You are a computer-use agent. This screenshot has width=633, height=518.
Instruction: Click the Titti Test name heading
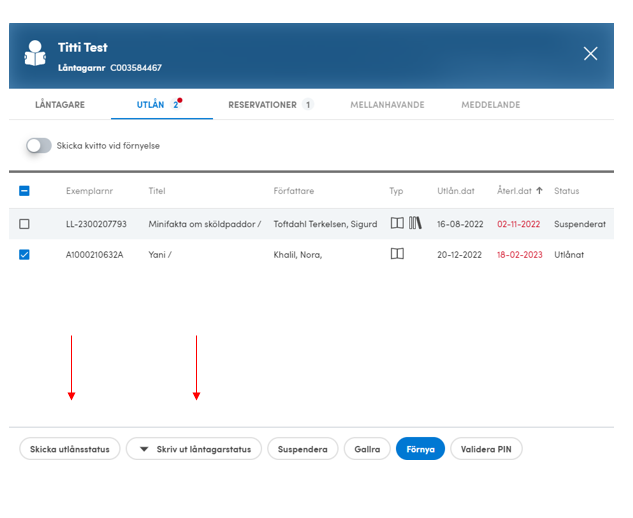tap(83, 48)
